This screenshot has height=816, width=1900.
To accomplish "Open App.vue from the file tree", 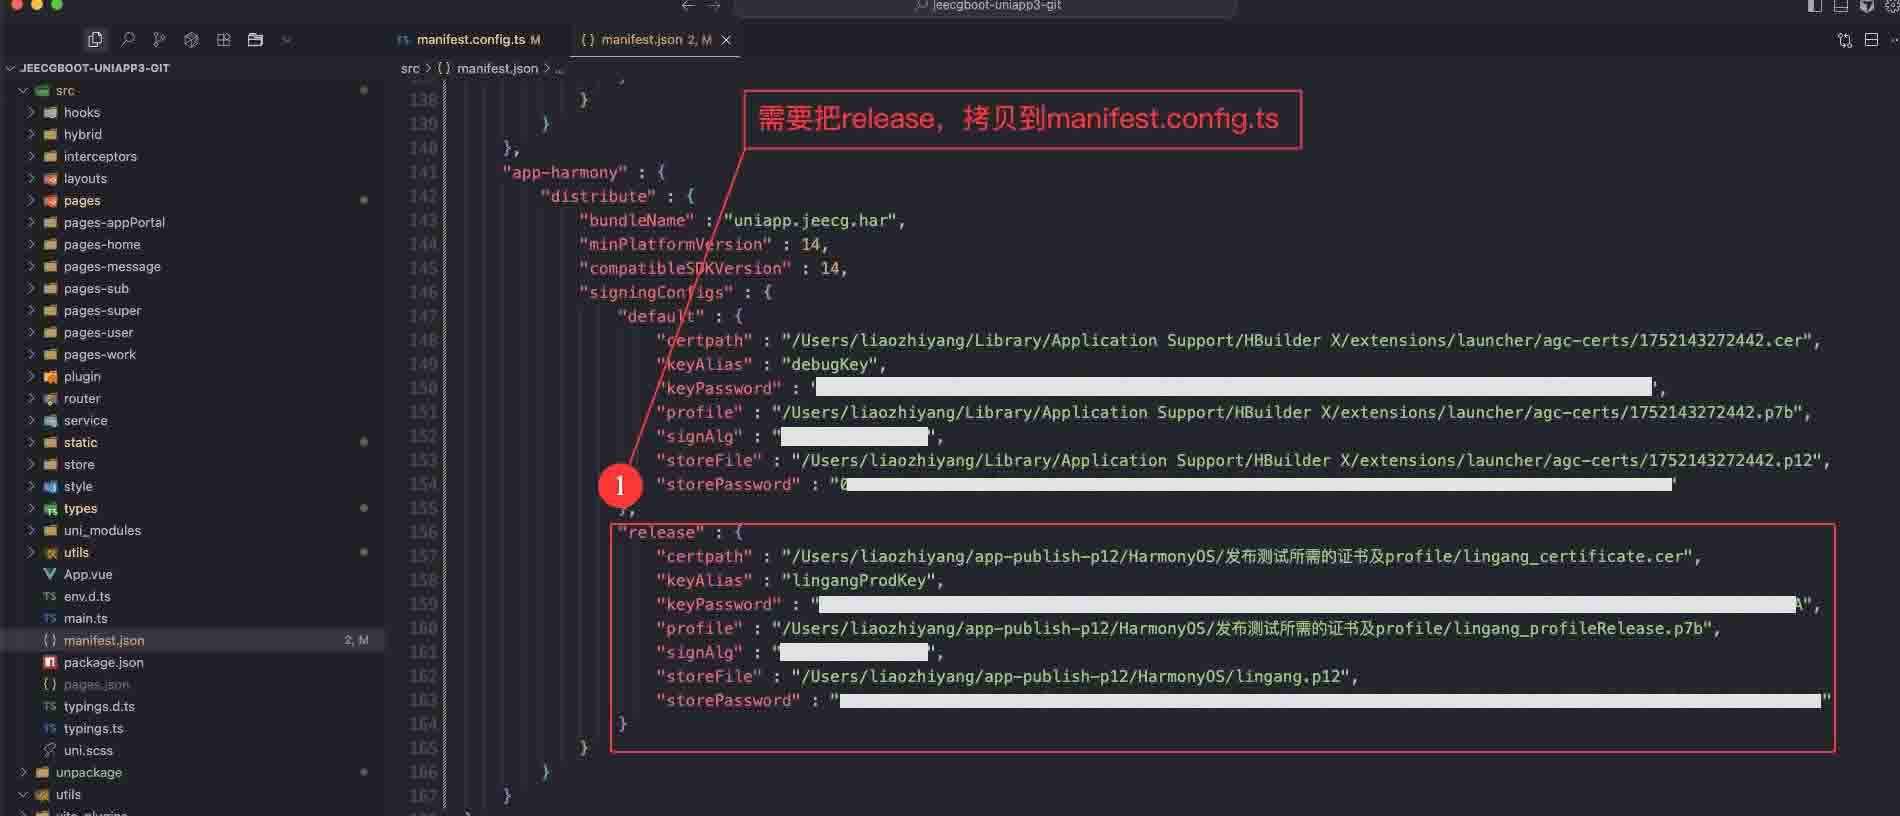I will [88, 575].
